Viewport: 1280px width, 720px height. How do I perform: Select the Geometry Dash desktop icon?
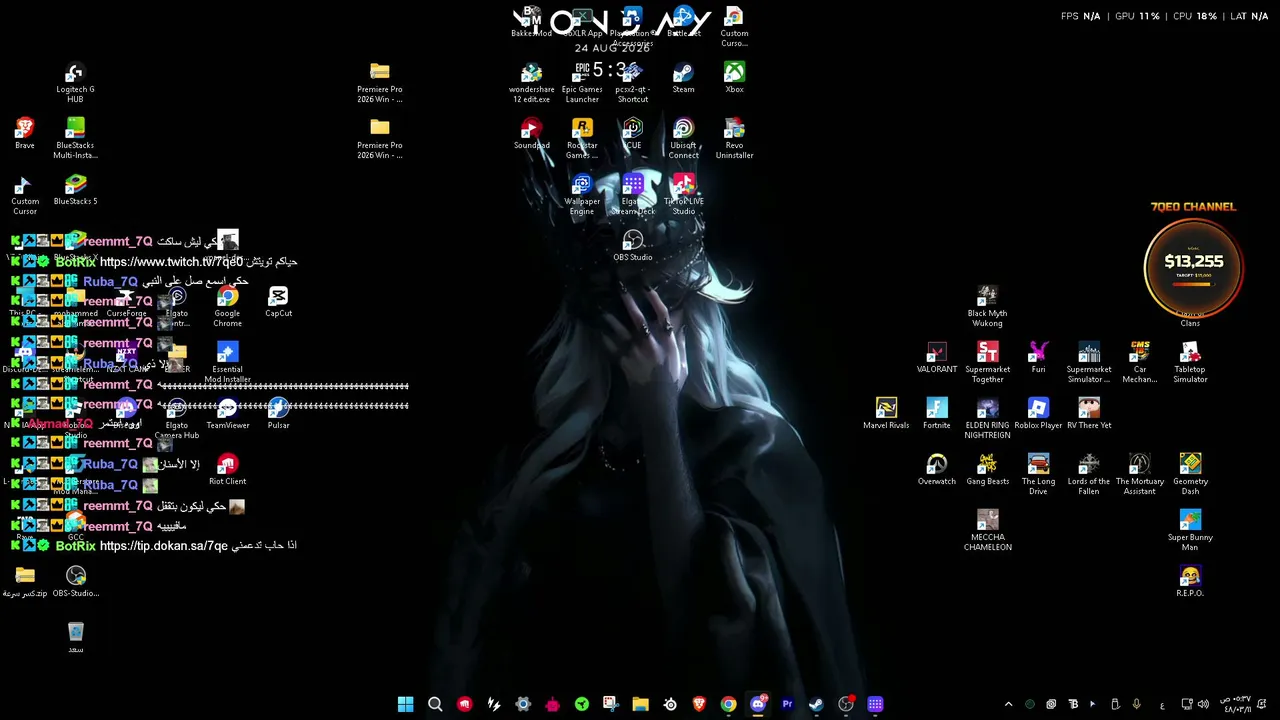(x=1190, y=475)
